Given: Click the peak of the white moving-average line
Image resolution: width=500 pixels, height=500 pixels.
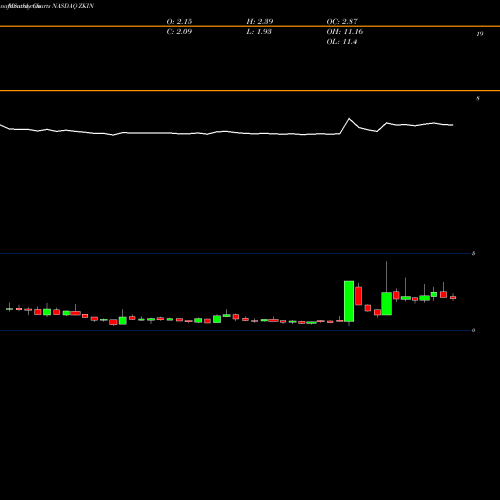Looking at the screenshot, I should 349,118.
